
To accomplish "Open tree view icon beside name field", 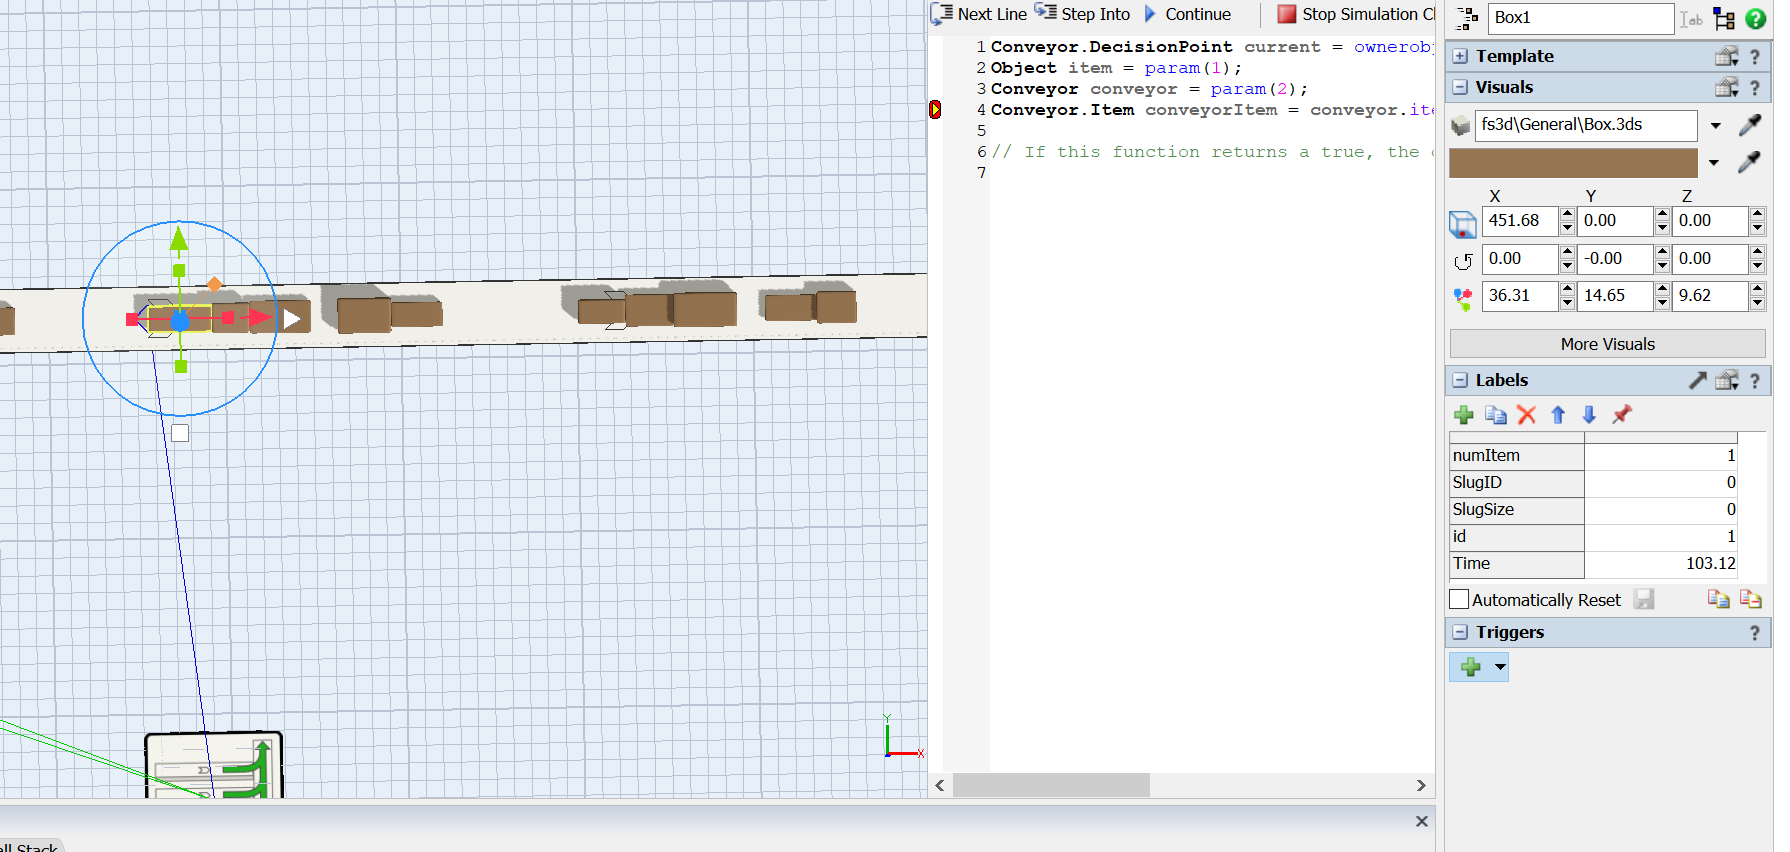I will [1724, 18].
